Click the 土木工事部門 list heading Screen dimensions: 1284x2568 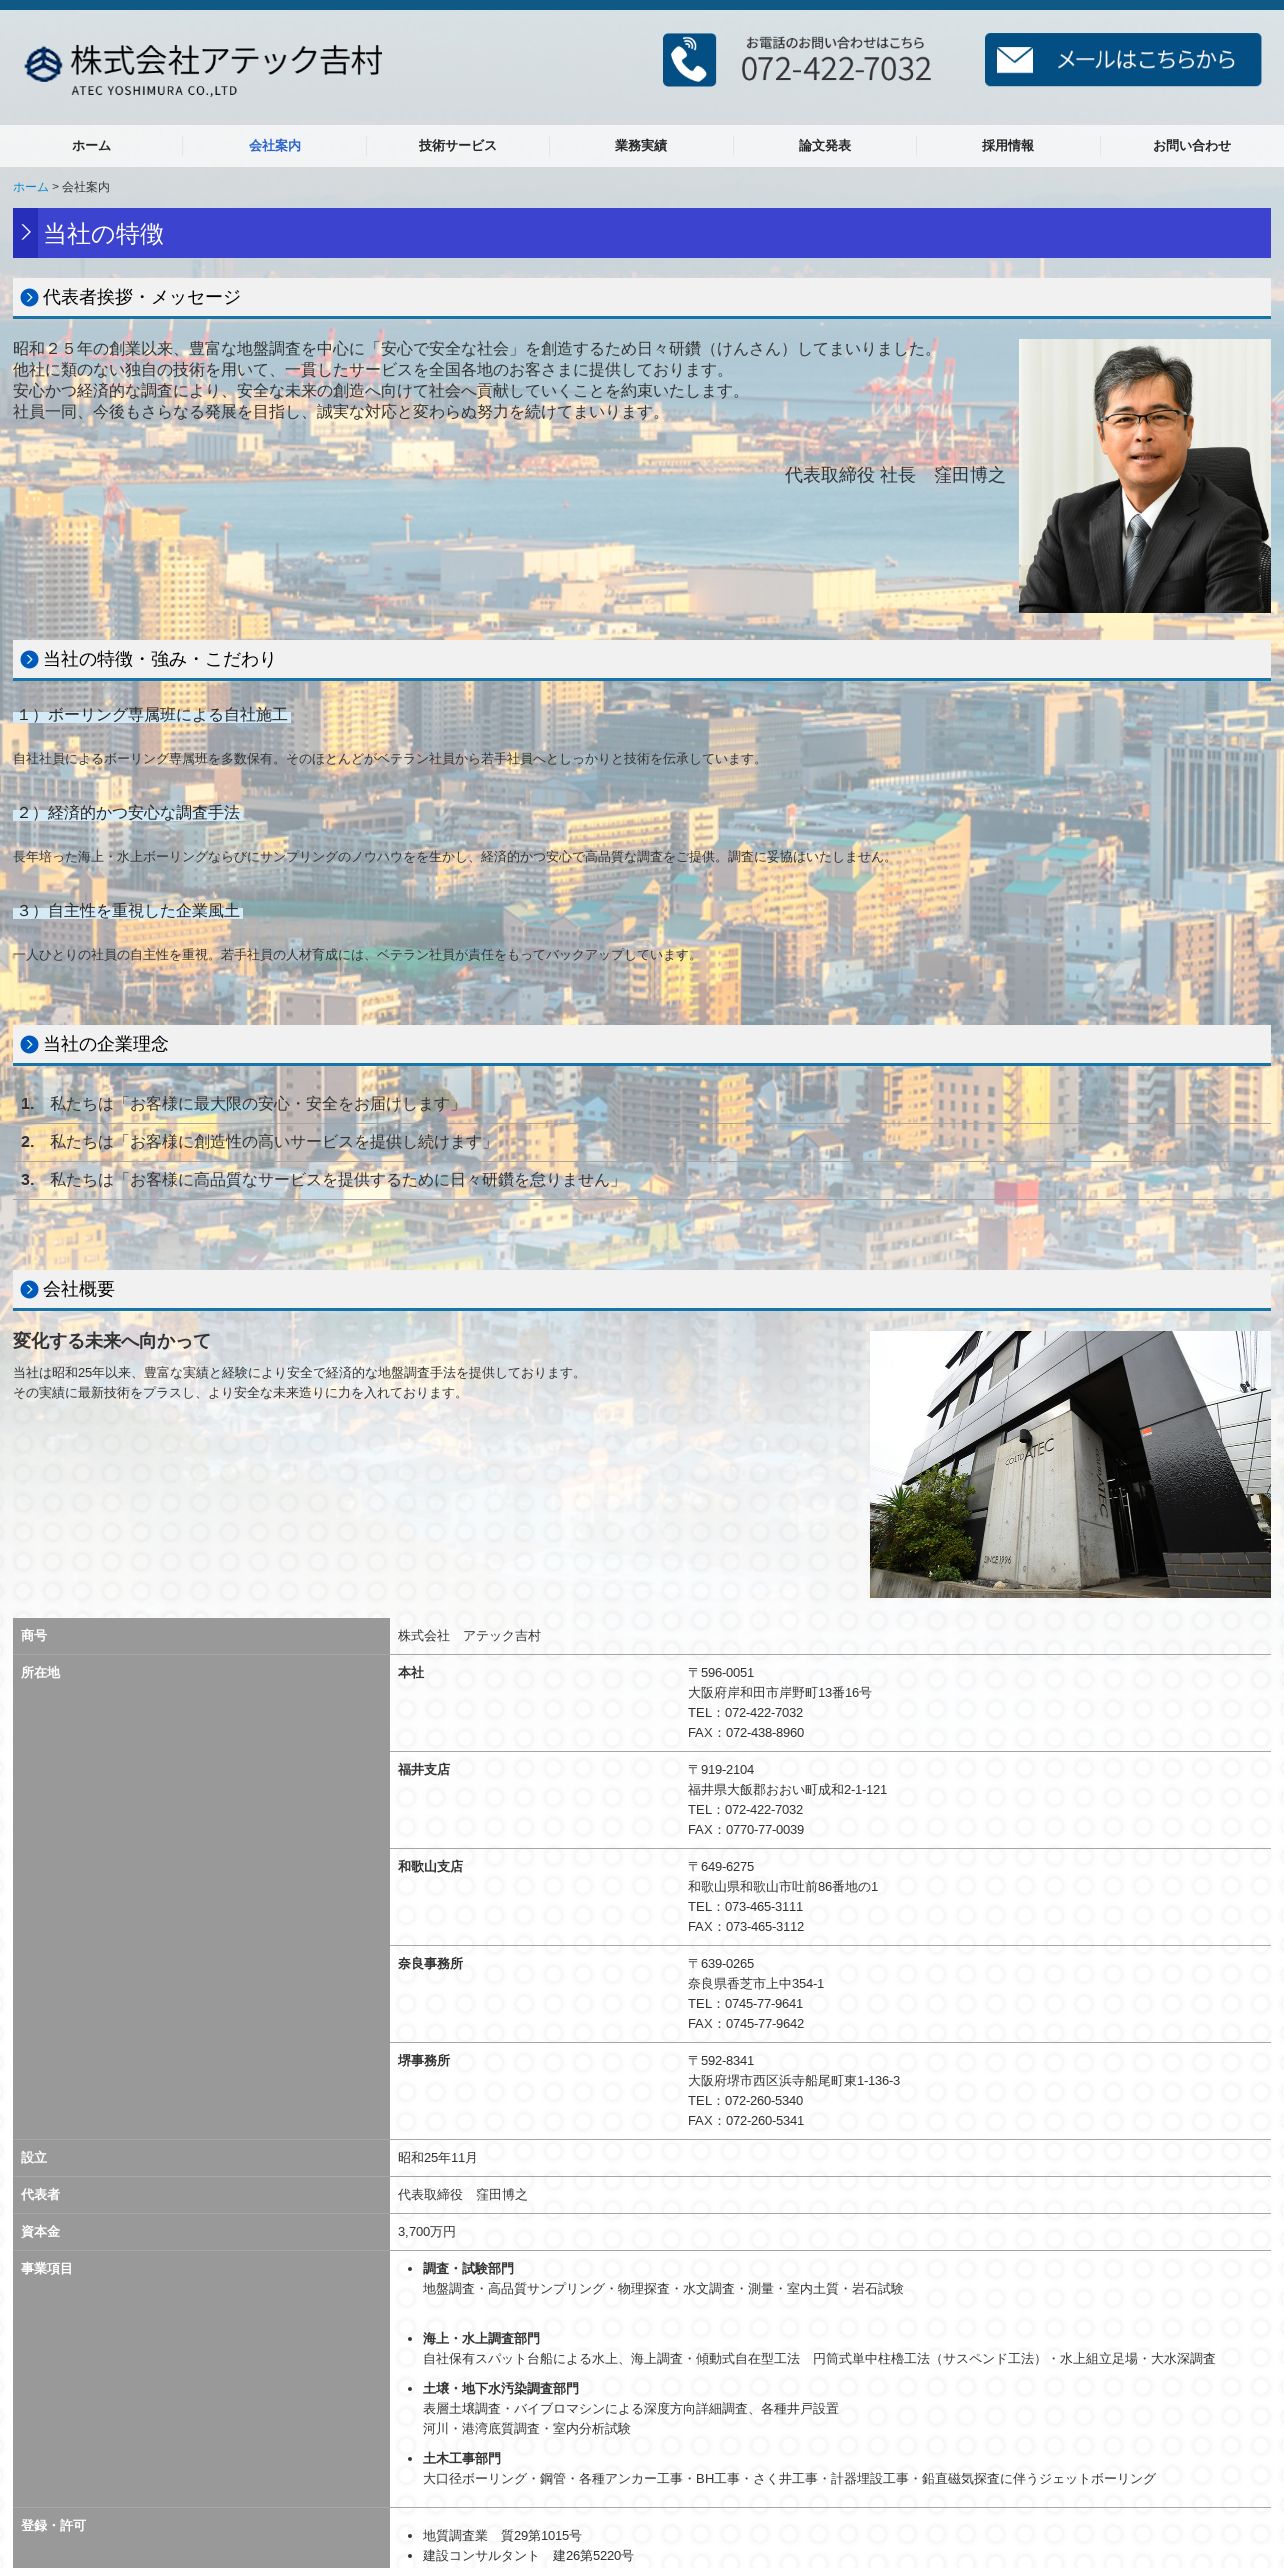click(x=462, y=2459)
